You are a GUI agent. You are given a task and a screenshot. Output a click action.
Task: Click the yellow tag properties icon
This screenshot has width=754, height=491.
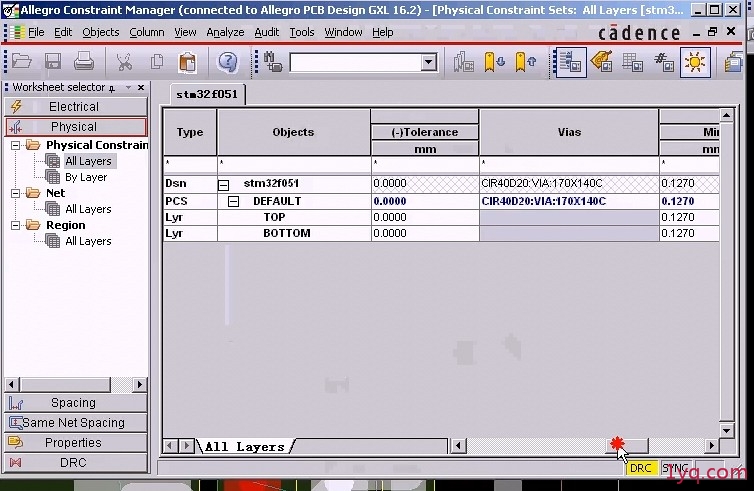click(601, 62)
